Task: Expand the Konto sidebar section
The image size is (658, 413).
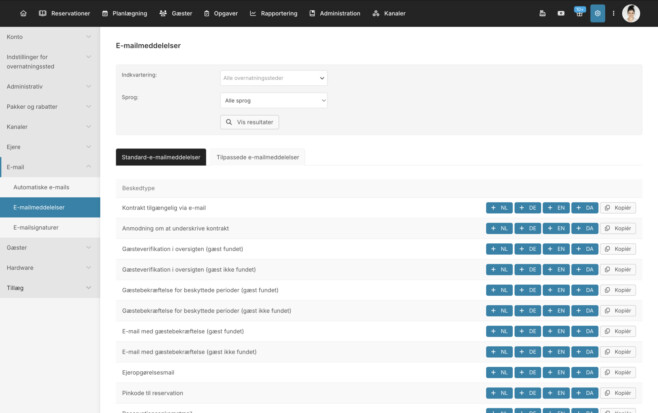Action: tap(50, 37)
